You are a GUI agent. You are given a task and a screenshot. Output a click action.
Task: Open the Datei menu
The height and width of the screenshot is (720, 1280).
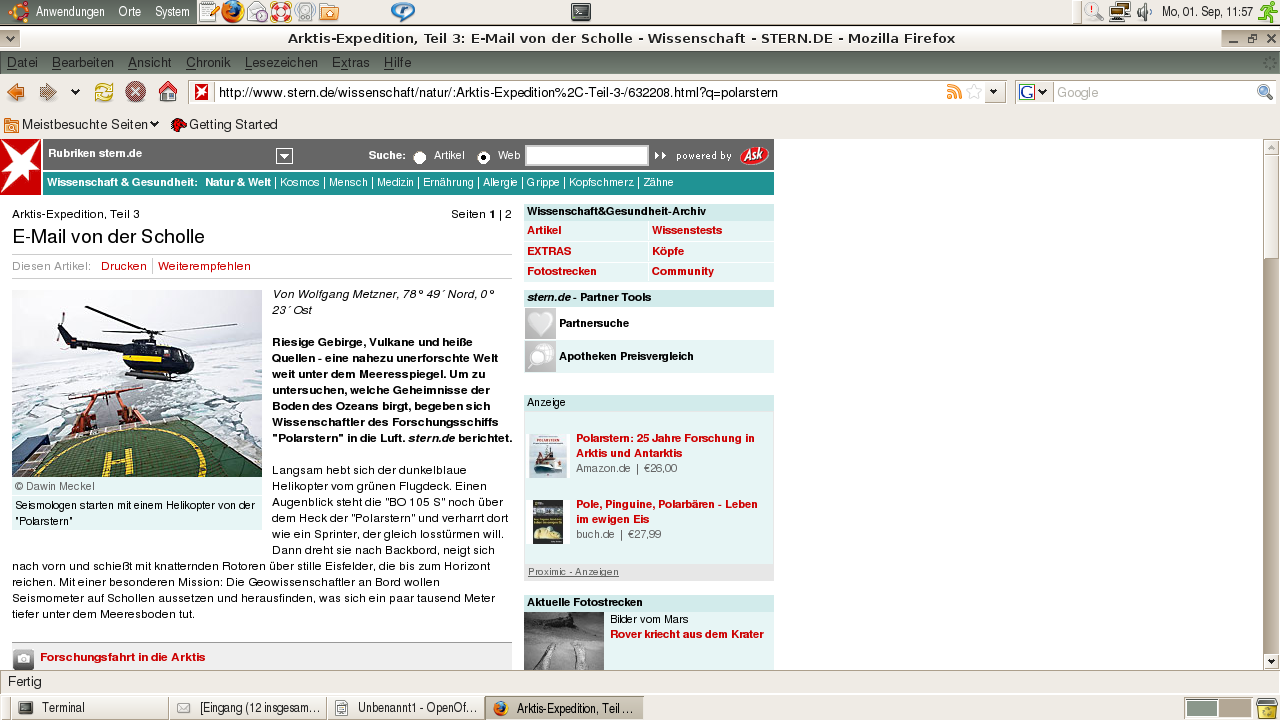(x=22, y=63)
